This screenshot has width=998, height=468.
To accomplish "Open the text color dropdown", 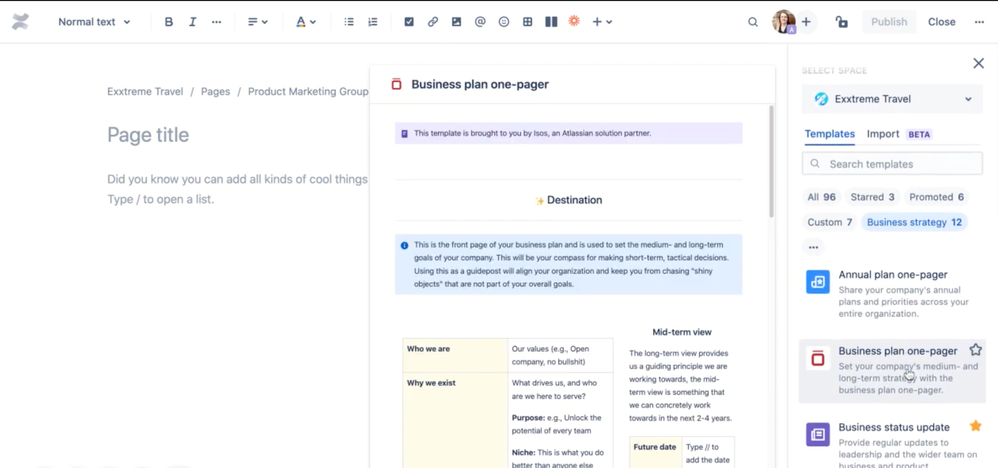I will tap(306, 22).
